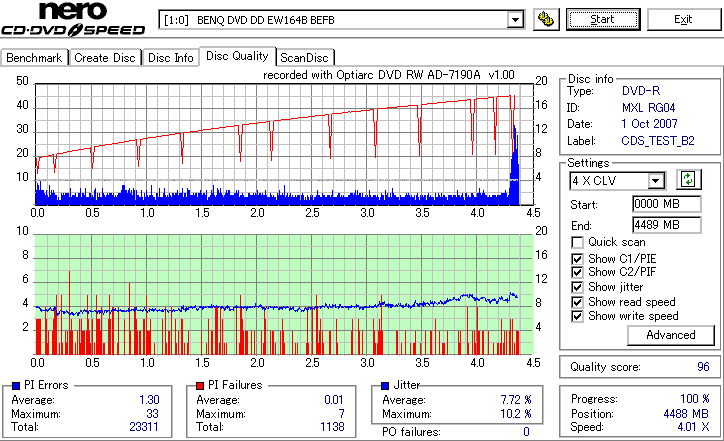
Task: Go to the Disc Info tab
Action: [x=171, y=58]
